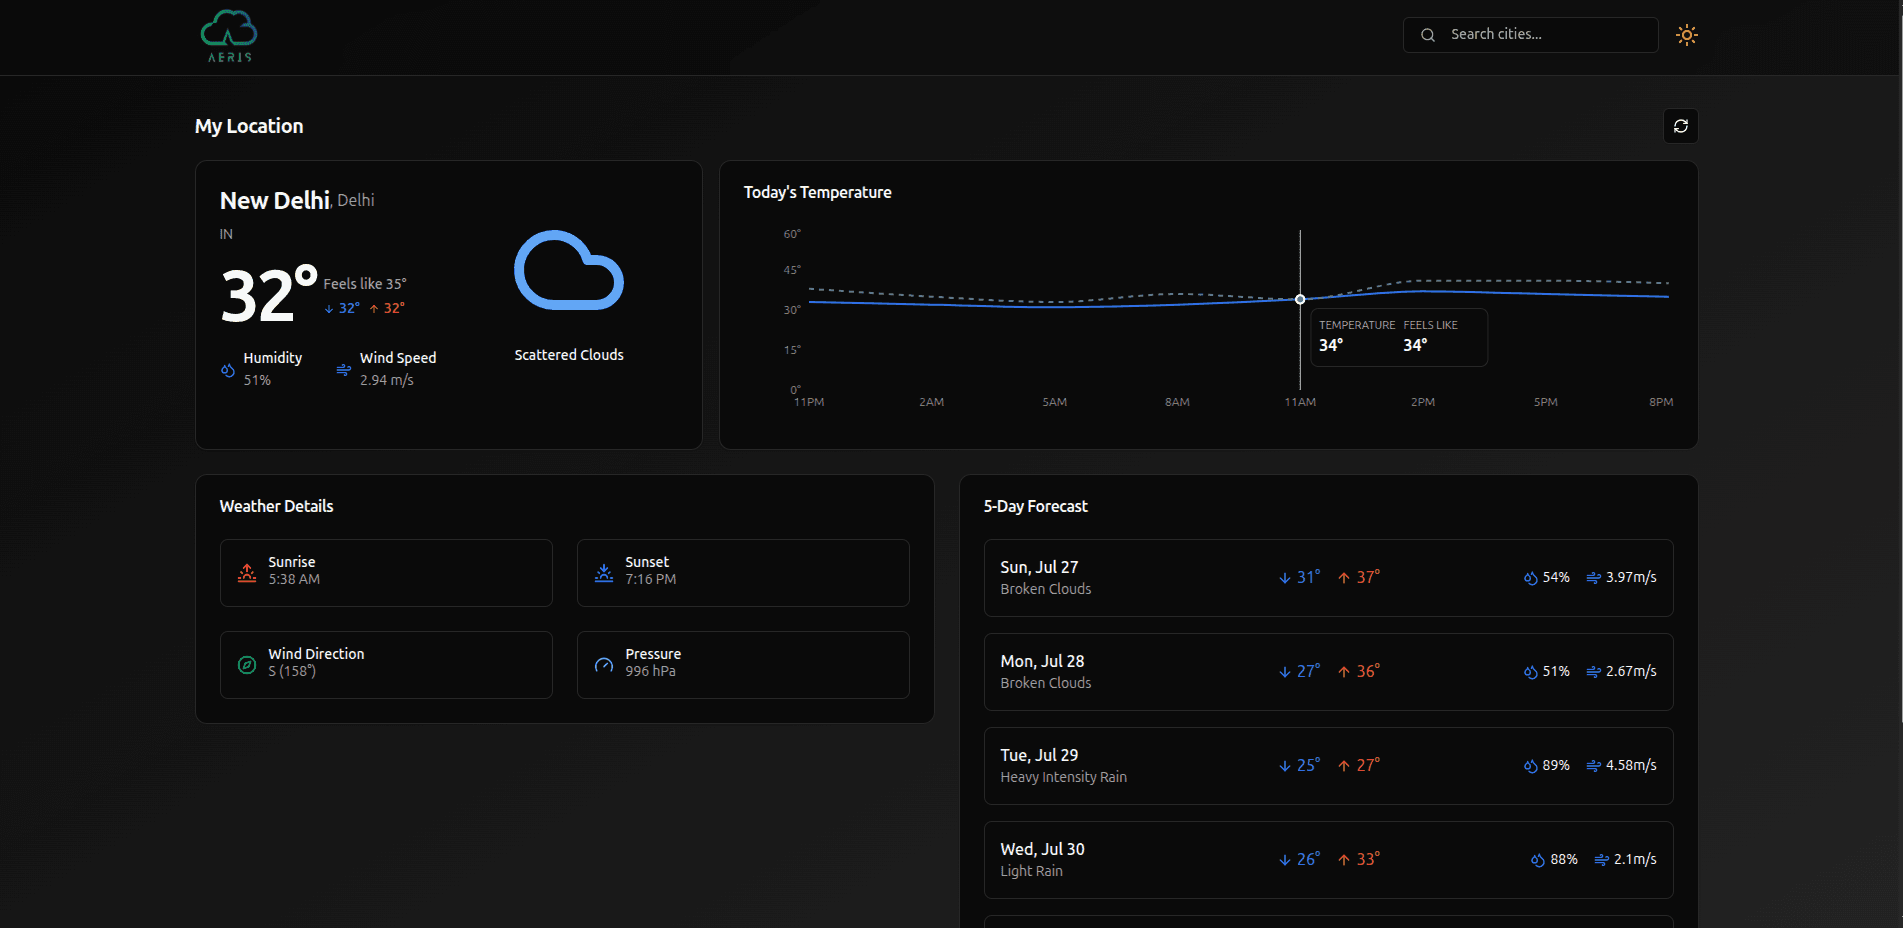Click the low-temp arrow beside 25°
Screen dimensions: 1903x928
[x=1285, y=766]
